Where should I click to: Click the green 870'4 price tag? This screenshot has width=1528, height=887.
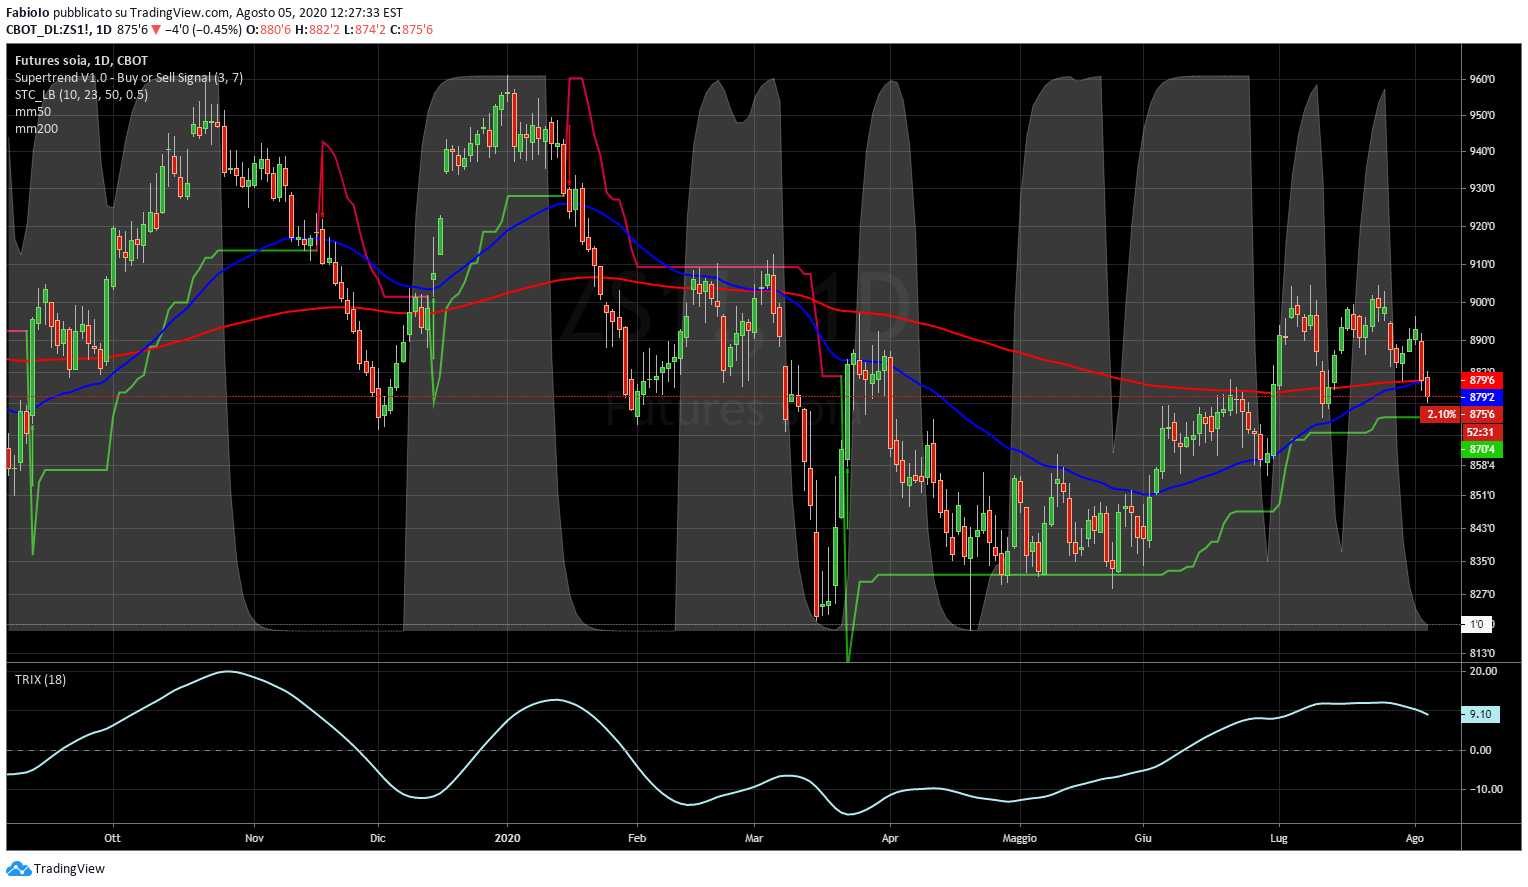click(x=1482, y=450)
